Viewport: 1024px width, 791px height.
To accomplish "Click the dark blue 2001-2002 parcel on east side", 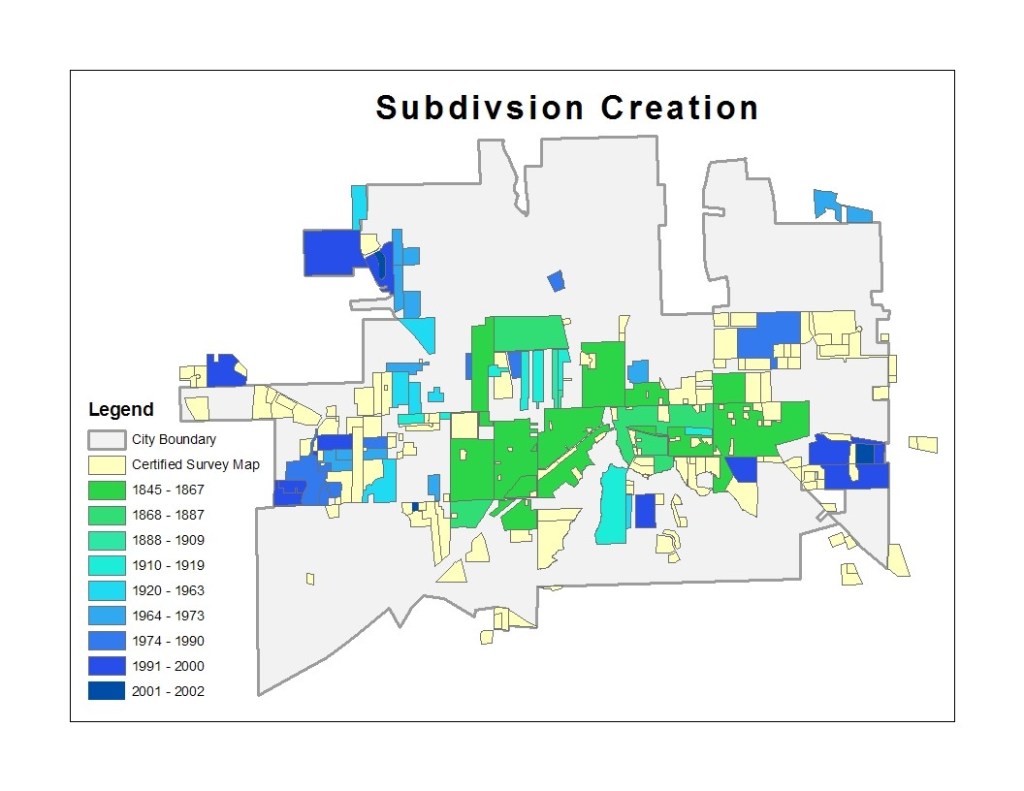I will (865, 453).
